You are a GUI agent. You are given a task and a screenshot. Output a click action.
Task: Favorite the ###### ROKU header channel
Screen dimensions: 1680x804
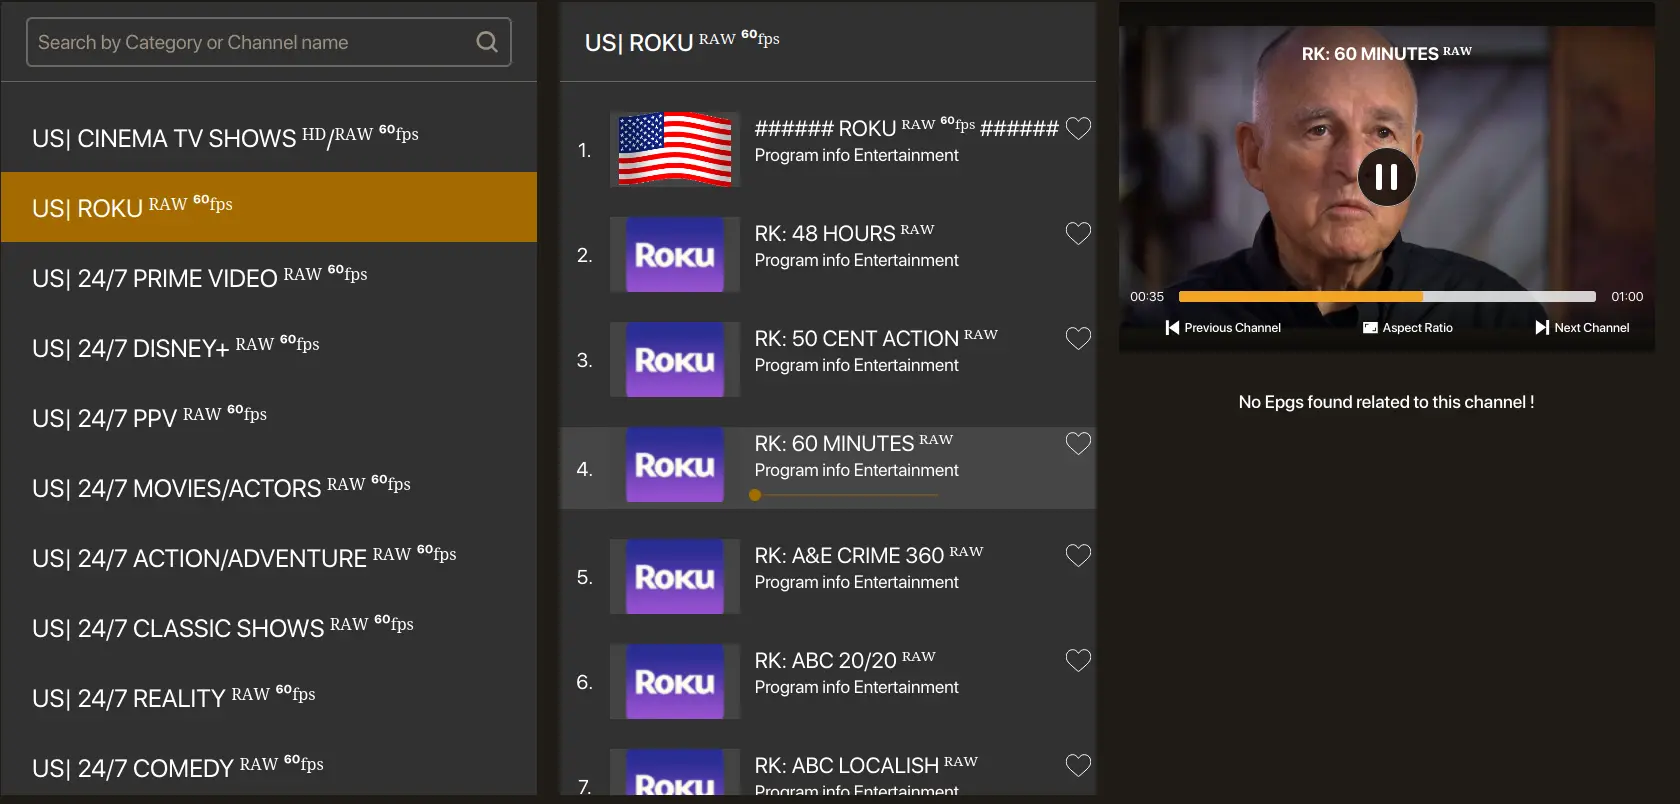pos(1078,128)
